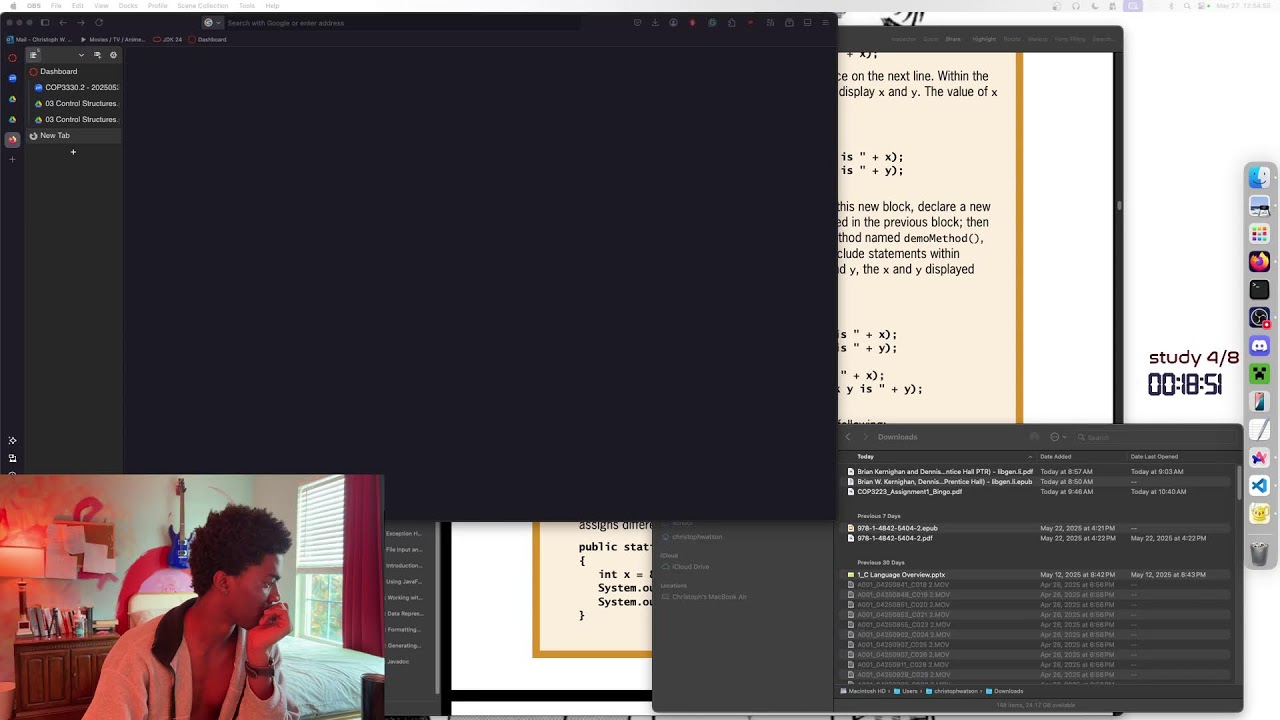This screenshot has height=720, width=1280.
Task: Click the blue Zoom workspace icon in sidebar
Action: pos(12,78)
